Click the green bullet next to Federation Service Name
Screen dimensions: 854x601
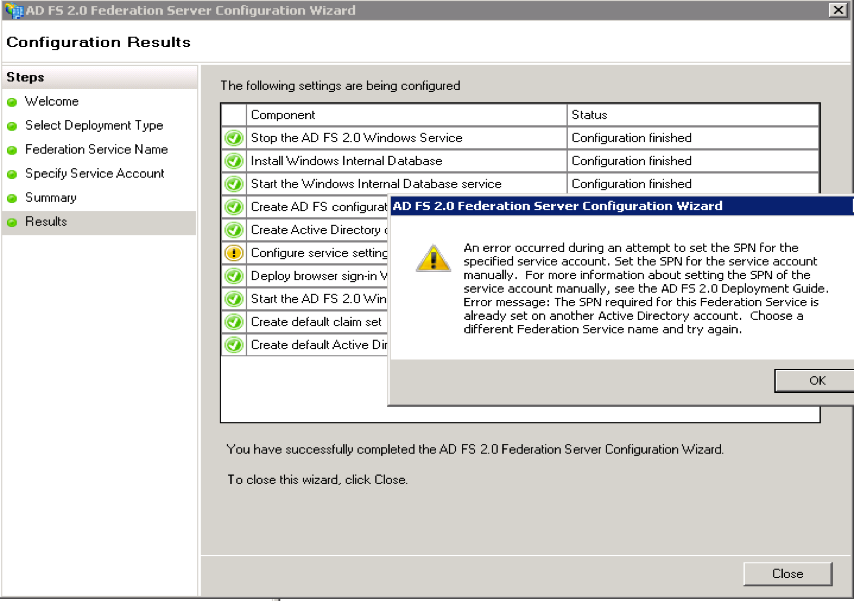pyautogui.click(x=12, y=150)
